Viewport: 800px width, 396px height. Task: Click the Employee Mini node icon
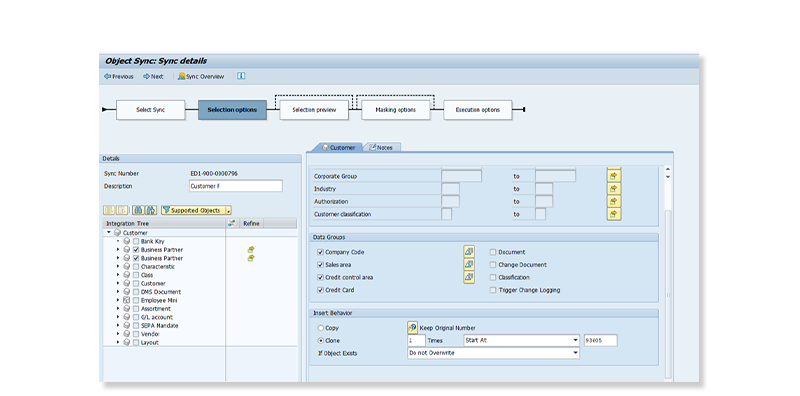tap(127, 300)
